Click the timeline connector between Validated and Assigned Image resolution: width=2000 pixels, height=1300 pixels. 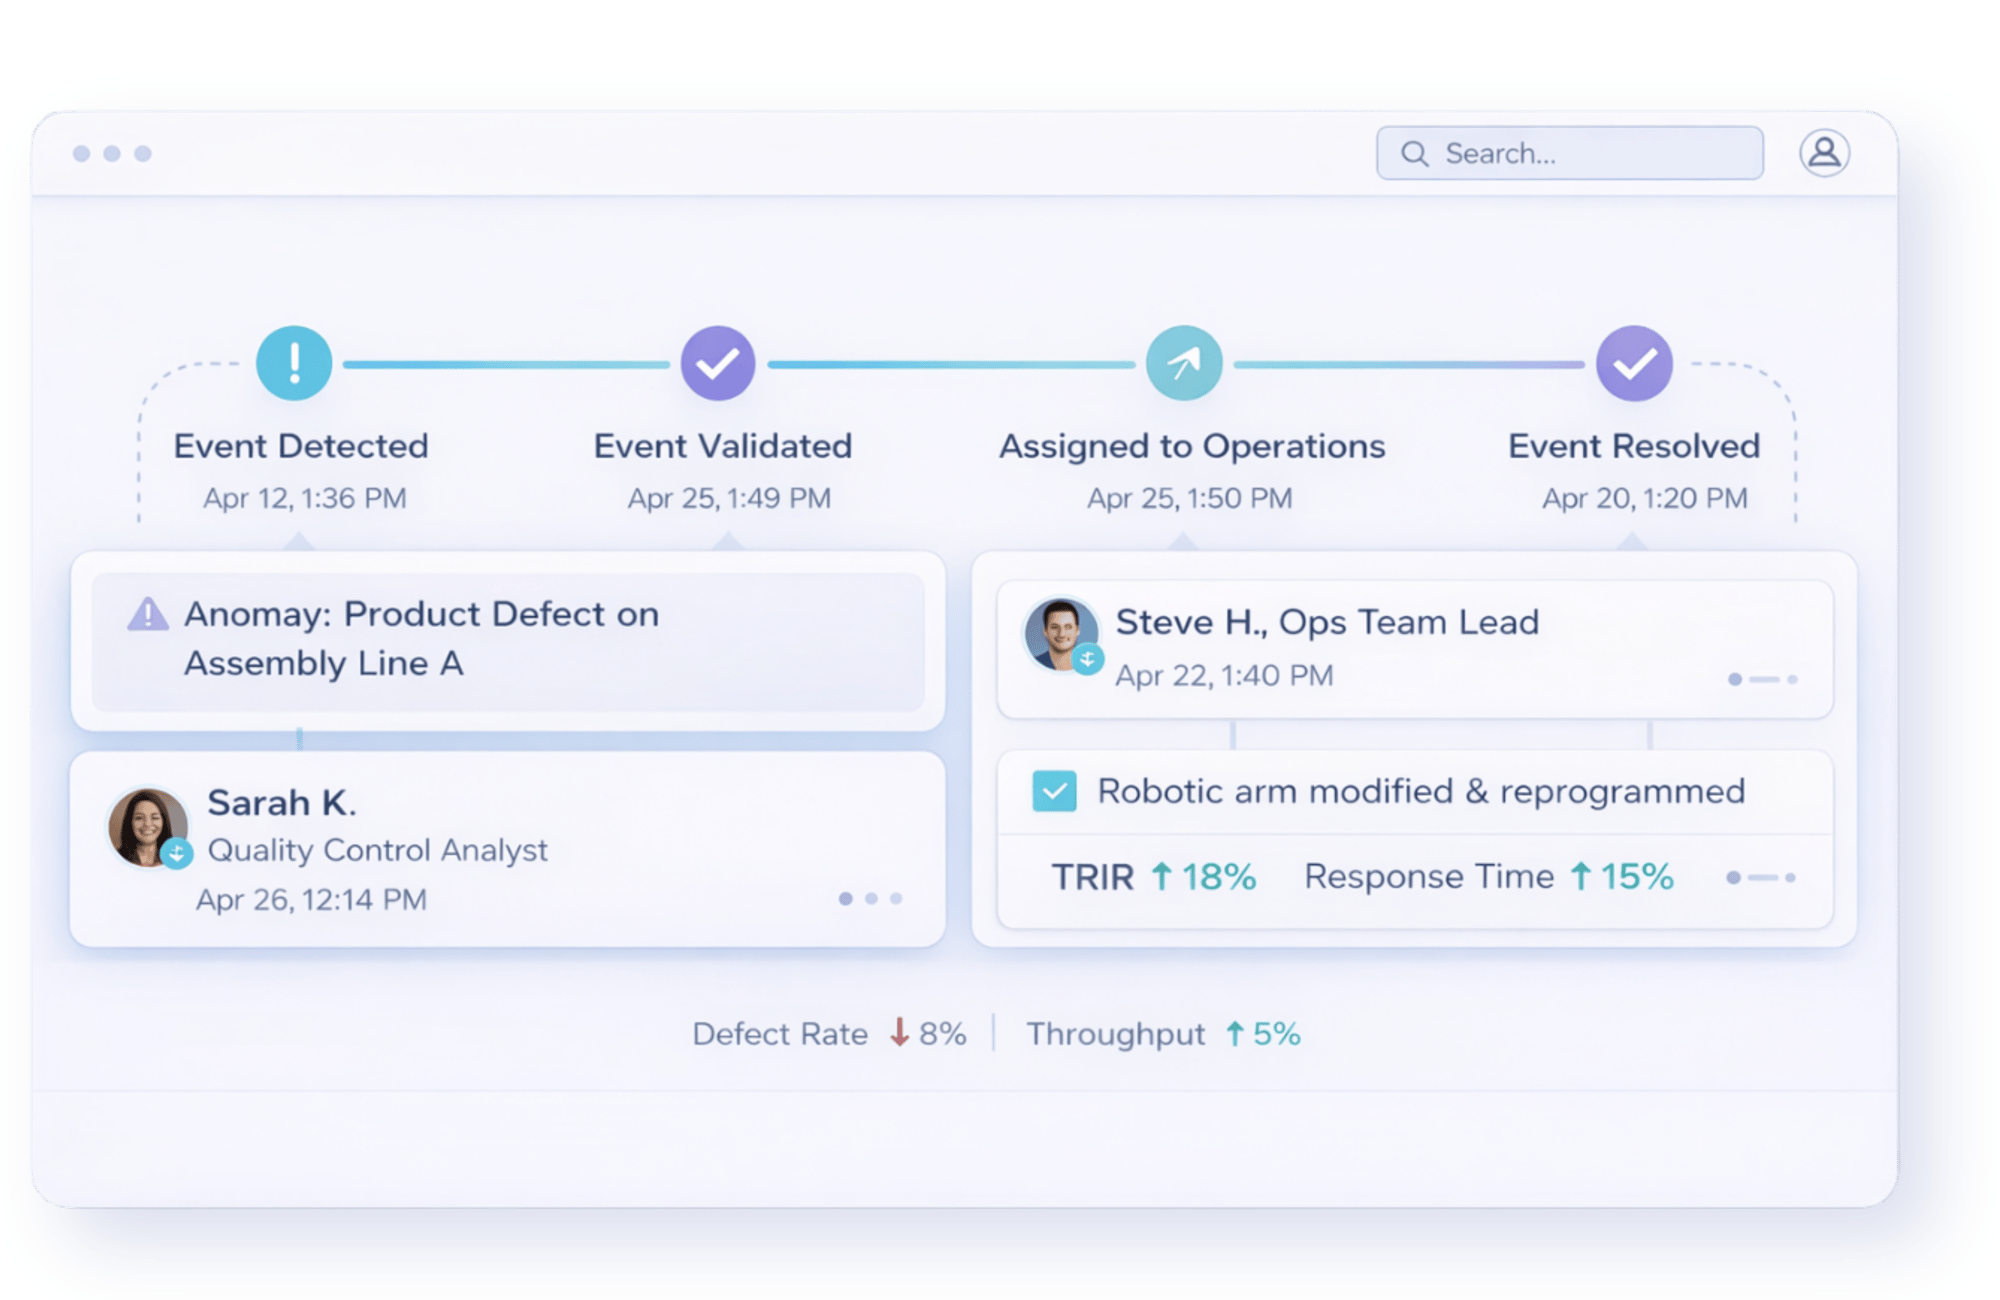click(x=950, y=363)
